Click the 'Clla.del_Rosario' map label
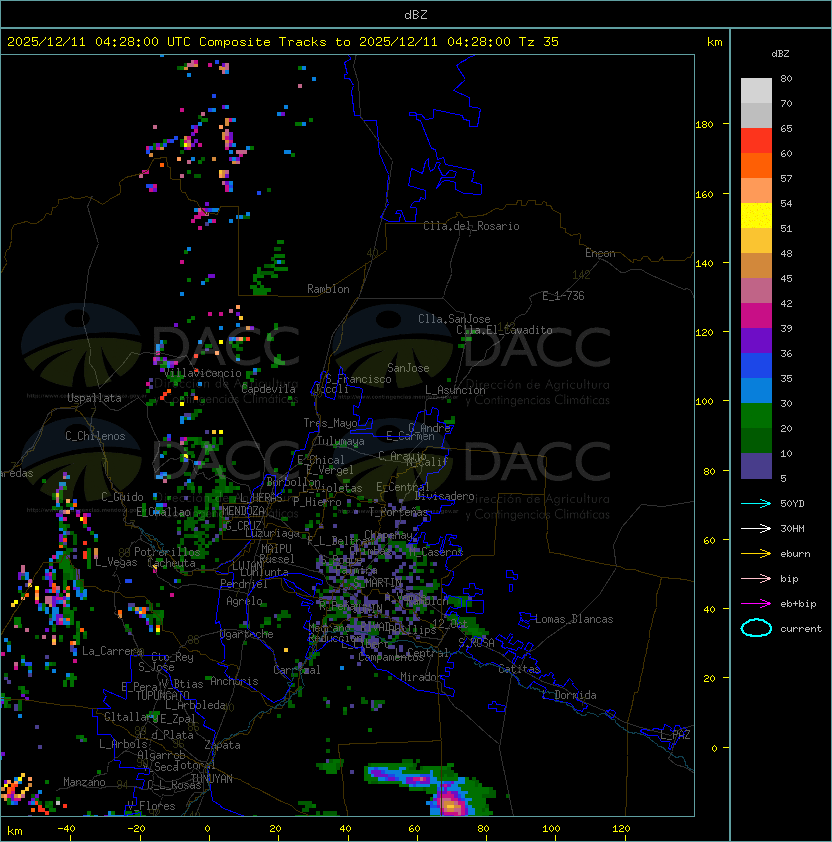832x842 pixels. [x=471, y=226]
